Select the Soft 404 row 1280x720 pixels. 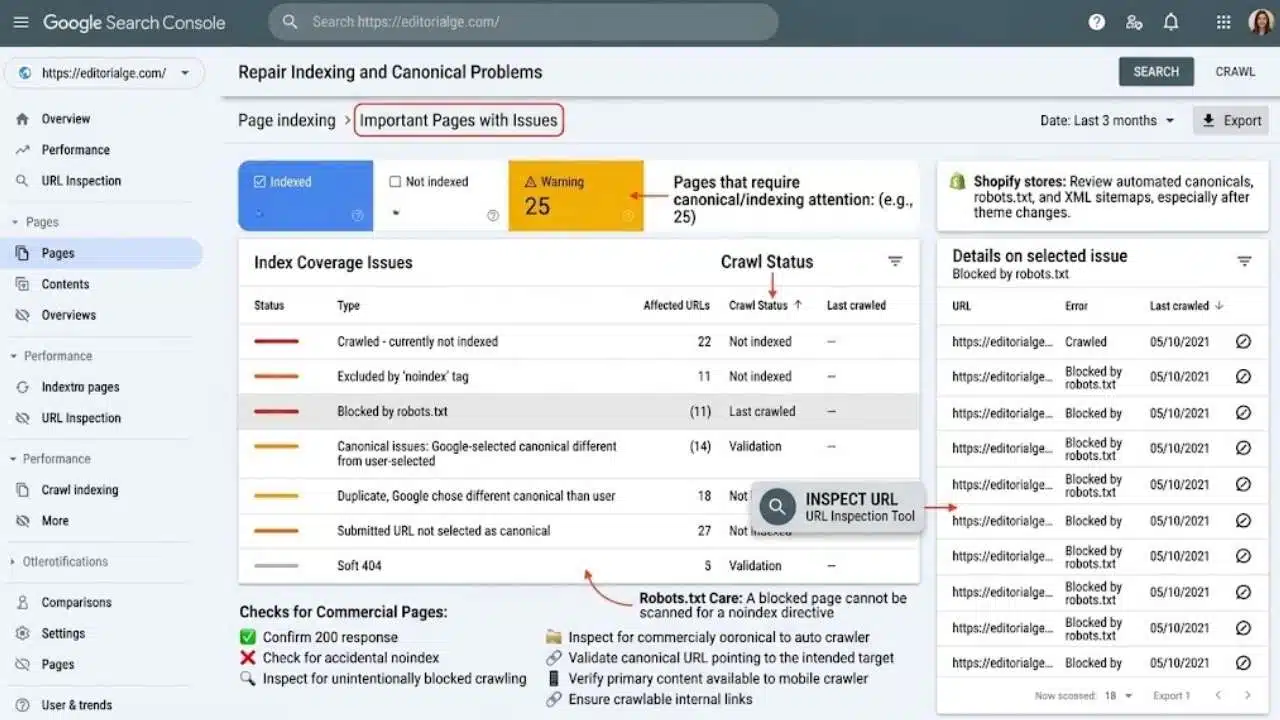[579, 566]
